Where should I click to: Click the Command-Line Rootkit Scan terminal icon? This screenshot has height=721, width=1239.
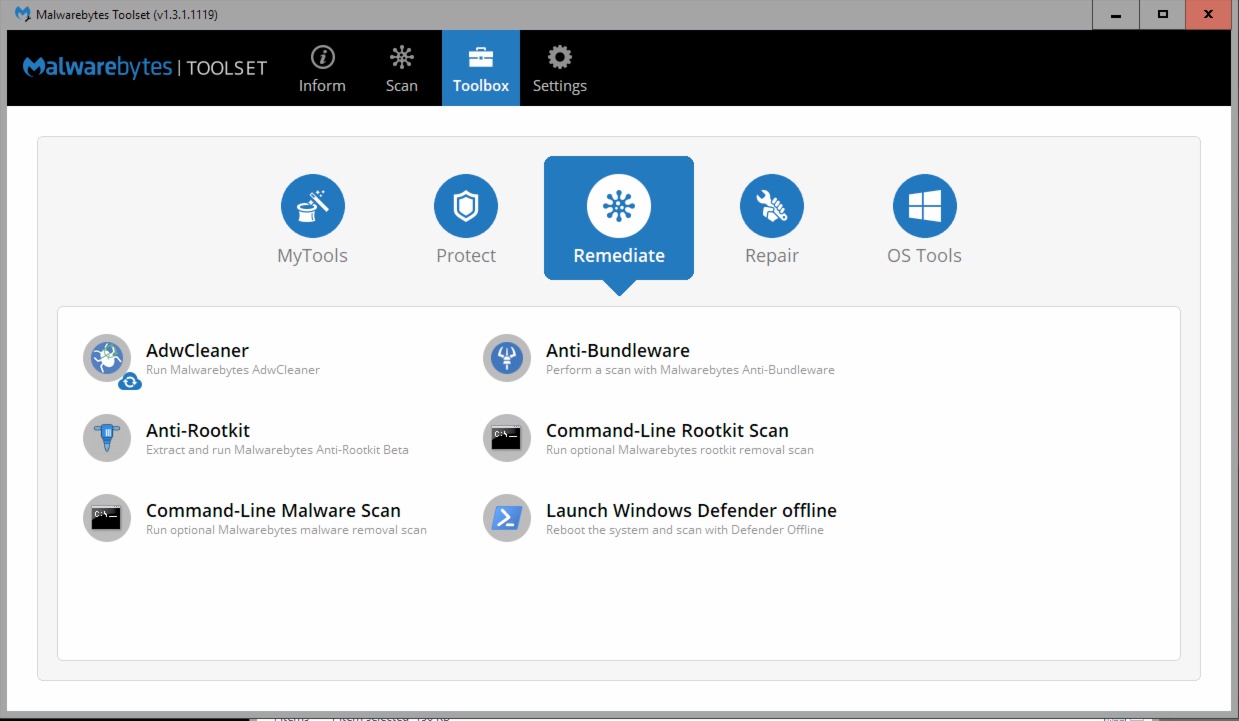tap(506, 438)
